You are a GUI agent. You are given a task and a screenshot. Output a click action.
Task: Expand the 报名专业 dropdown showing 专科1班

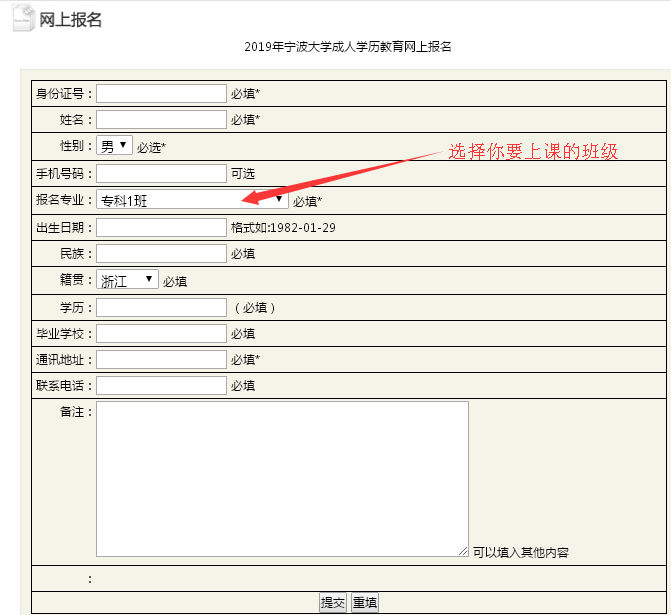(192, 200)
